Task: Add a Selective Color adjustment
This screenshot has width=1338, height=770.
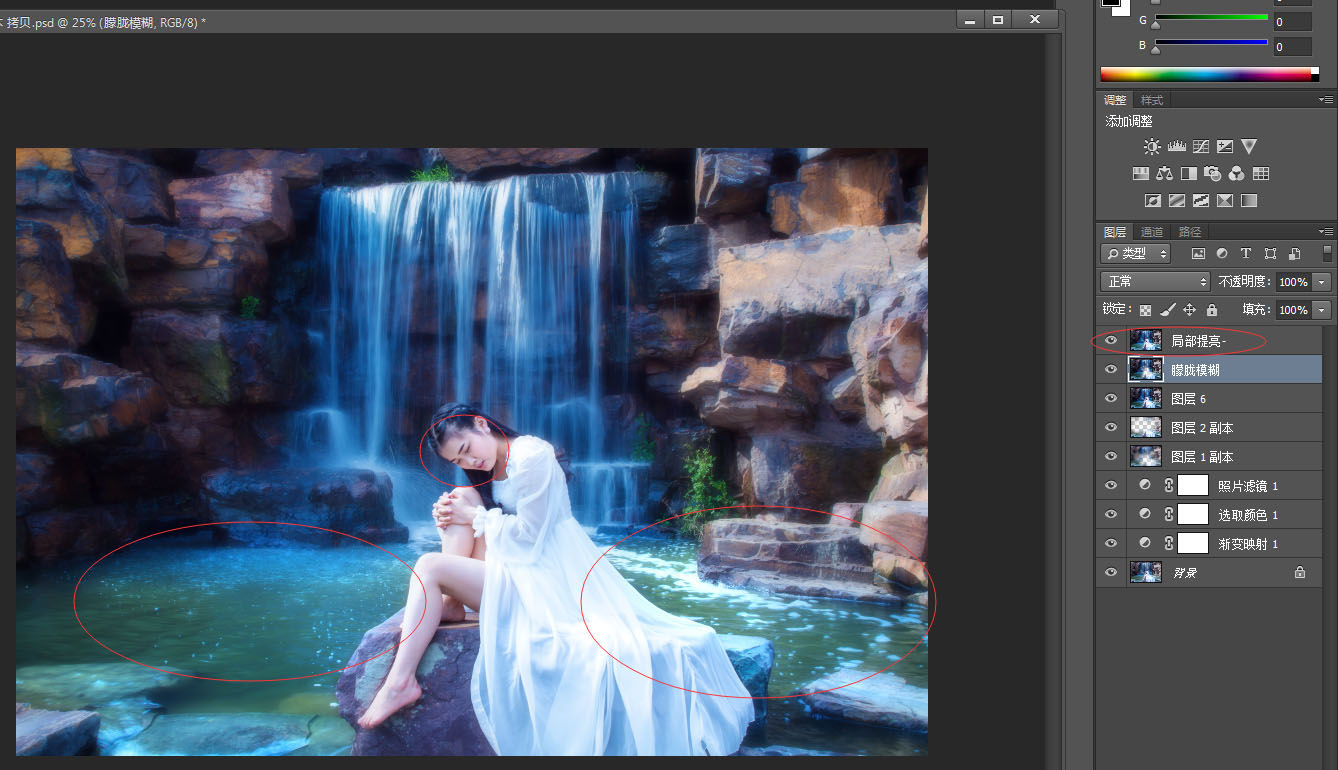Action: click(x=1225, y=201)
